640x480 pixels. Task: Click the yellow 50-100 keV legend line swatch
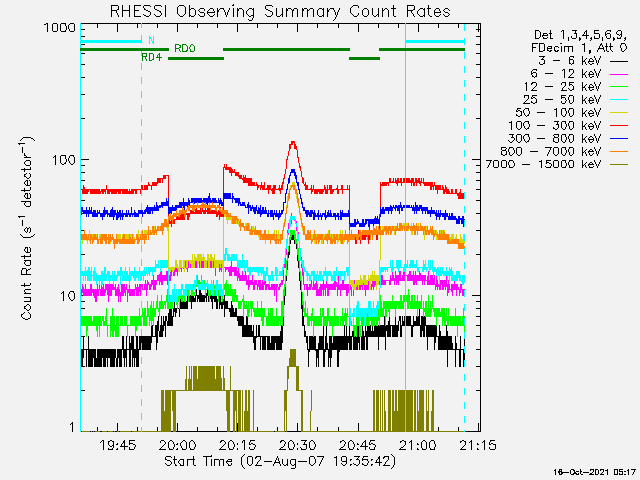tap(619, 113)
